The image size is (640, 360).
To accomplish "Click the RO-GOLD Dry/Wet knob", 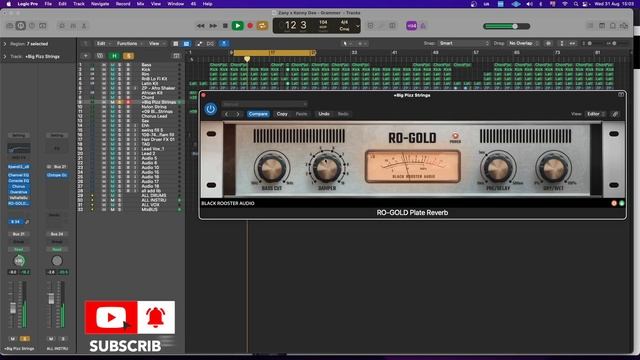I will (553, 168).
